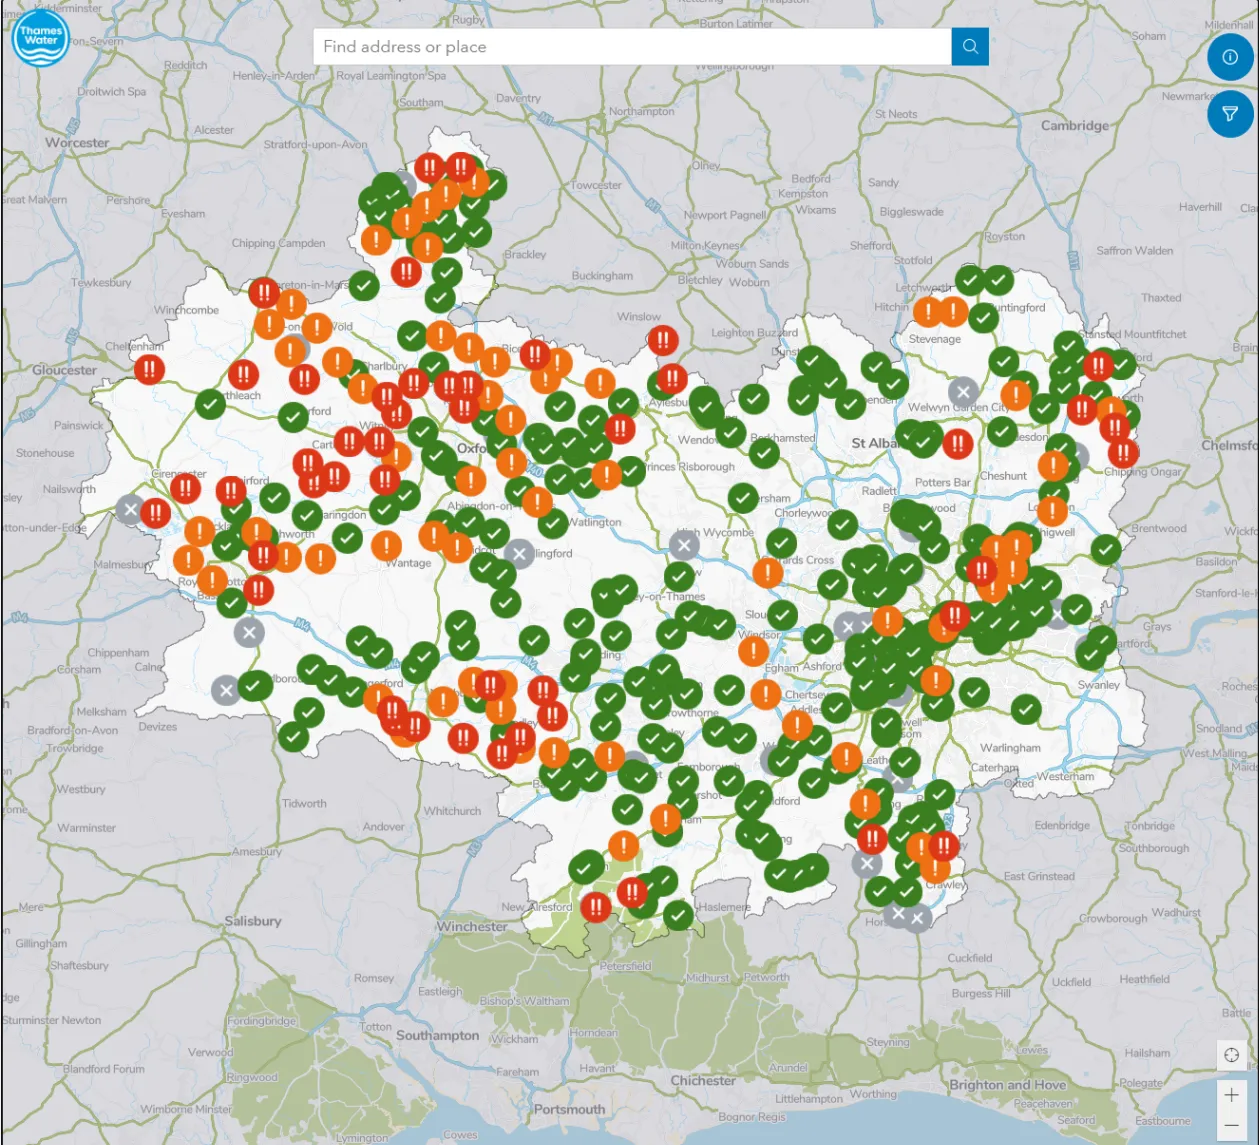This screenshot has width=1259, height=1145.
Task: Click the Thames Water logo
Action: [40, 39]
